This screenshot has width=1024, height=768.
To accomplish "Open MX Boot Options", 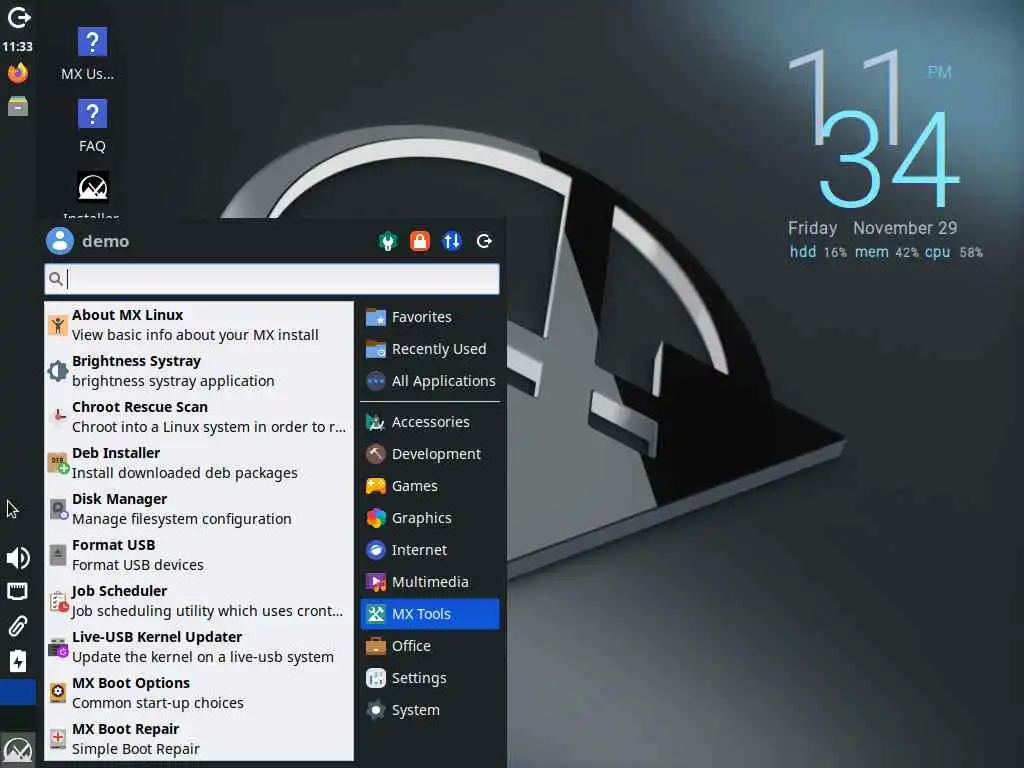I will pyautogui.click(x=199, y=693).
